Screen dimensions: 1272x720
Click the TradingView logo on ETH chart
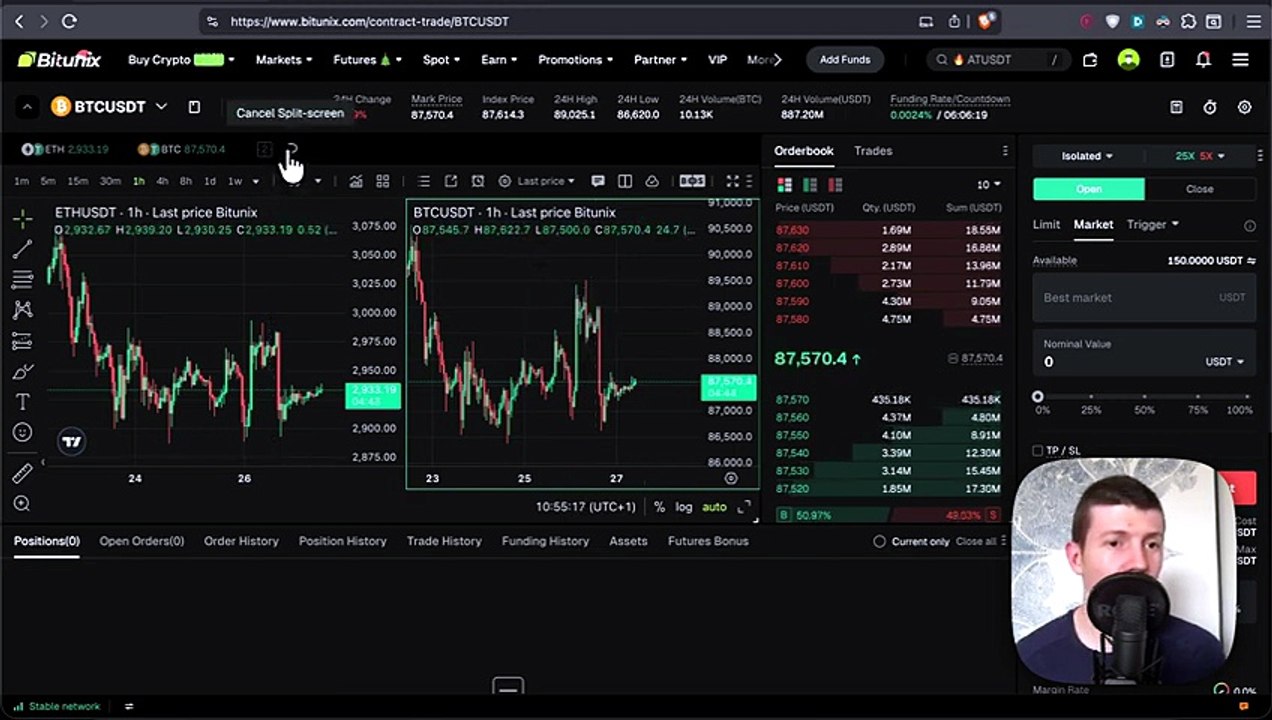click(71, 441)
